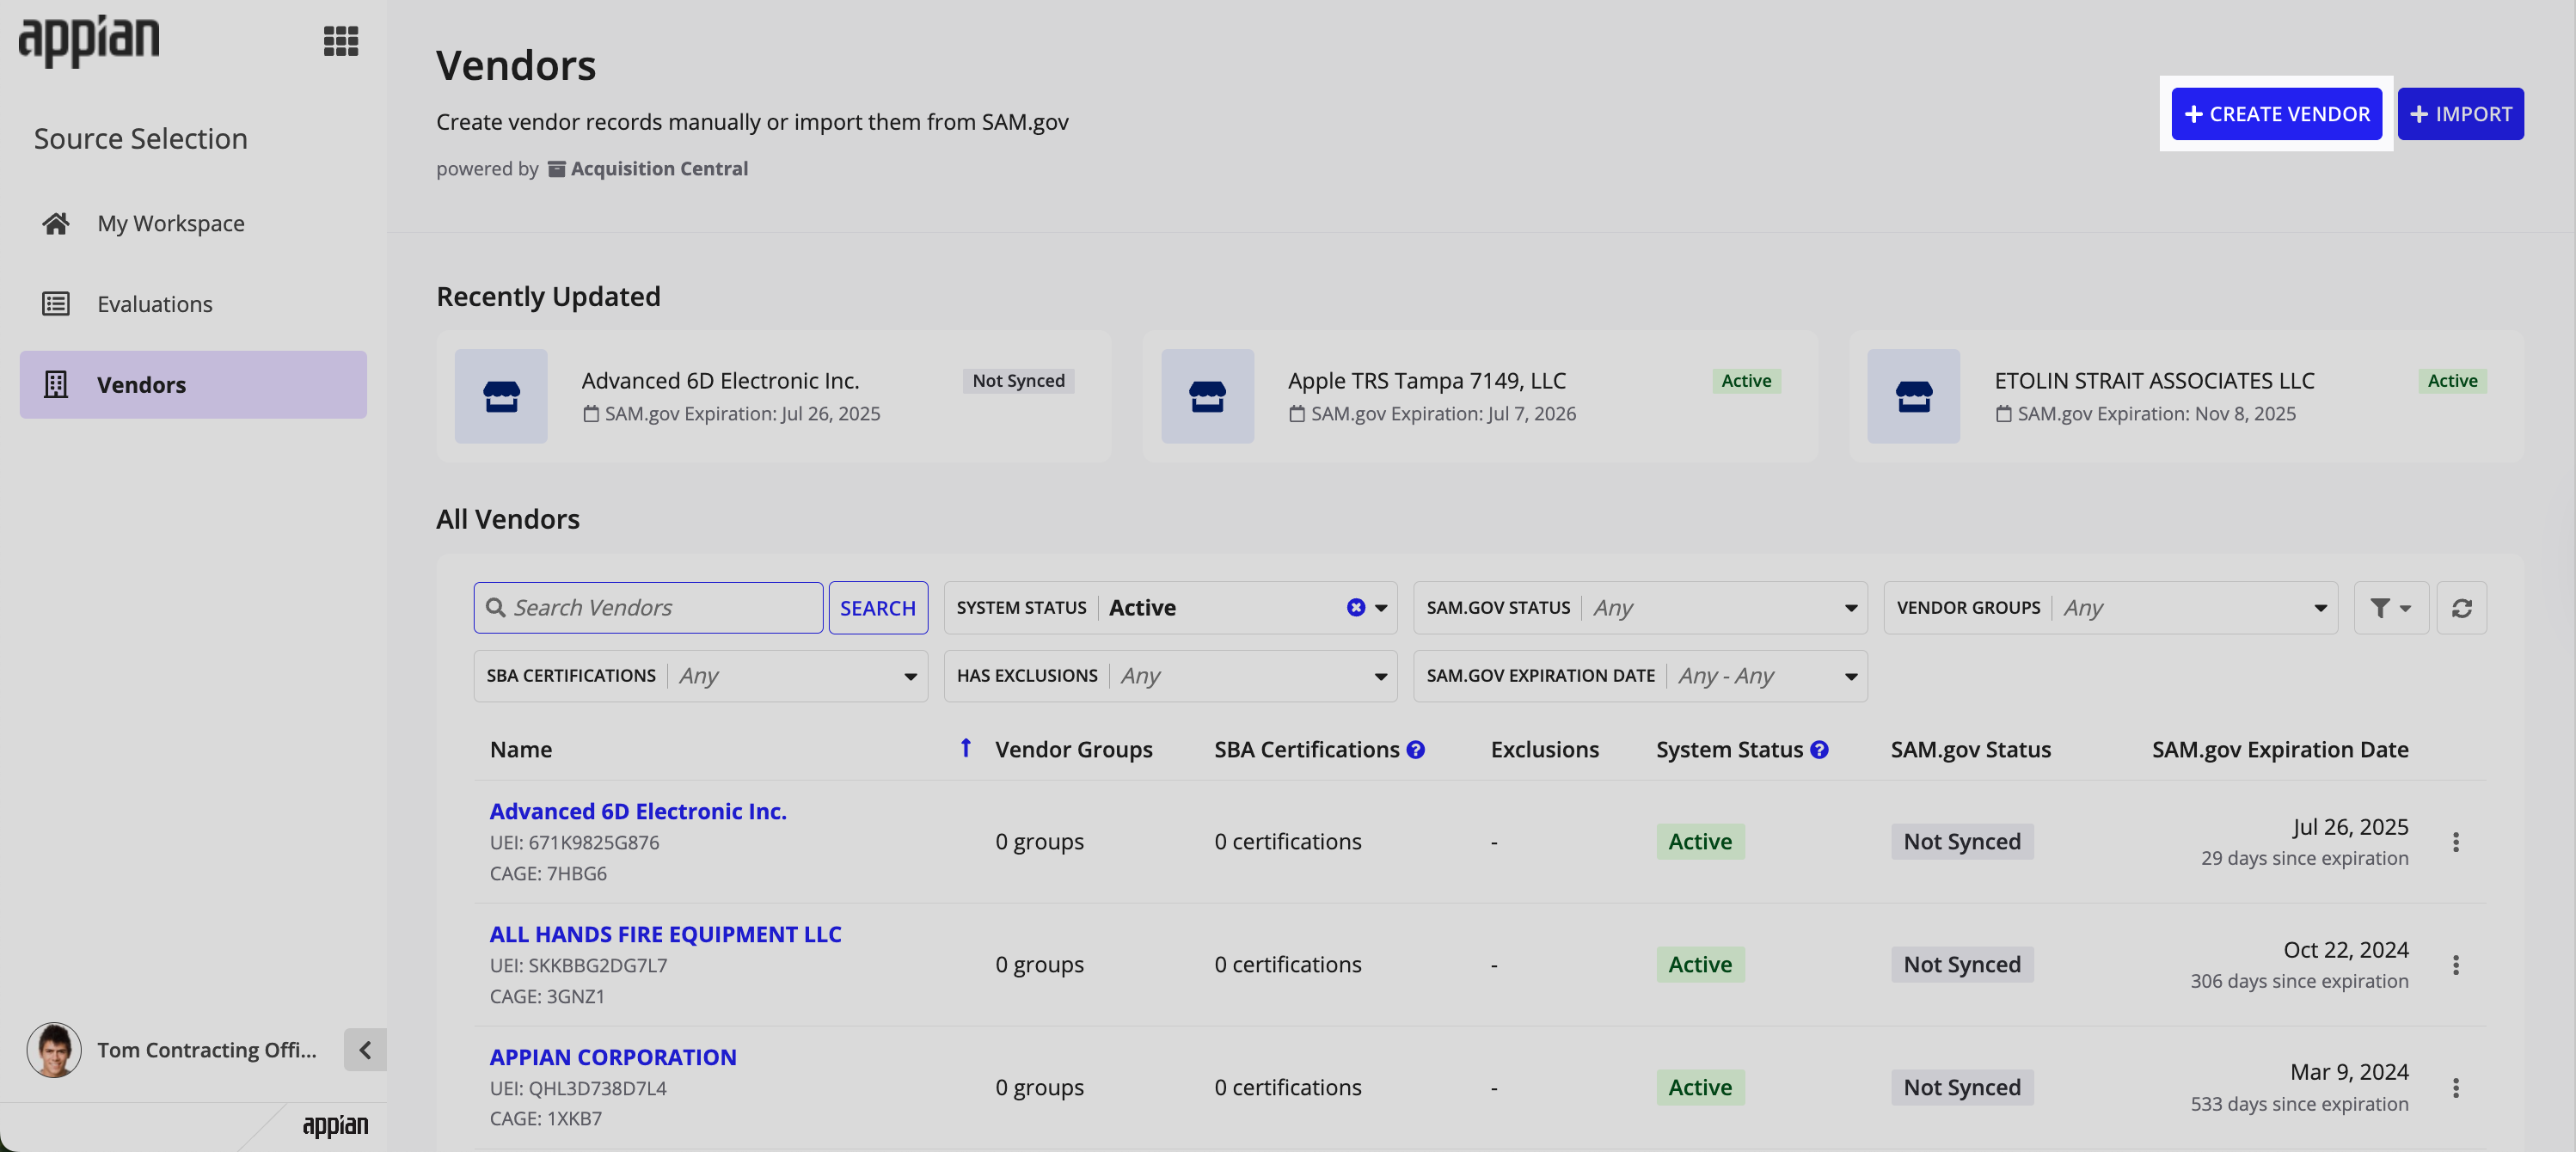Focus the Search Vendors field
The height and width of the screenshot is (1152, 2576).
(649, 607)
